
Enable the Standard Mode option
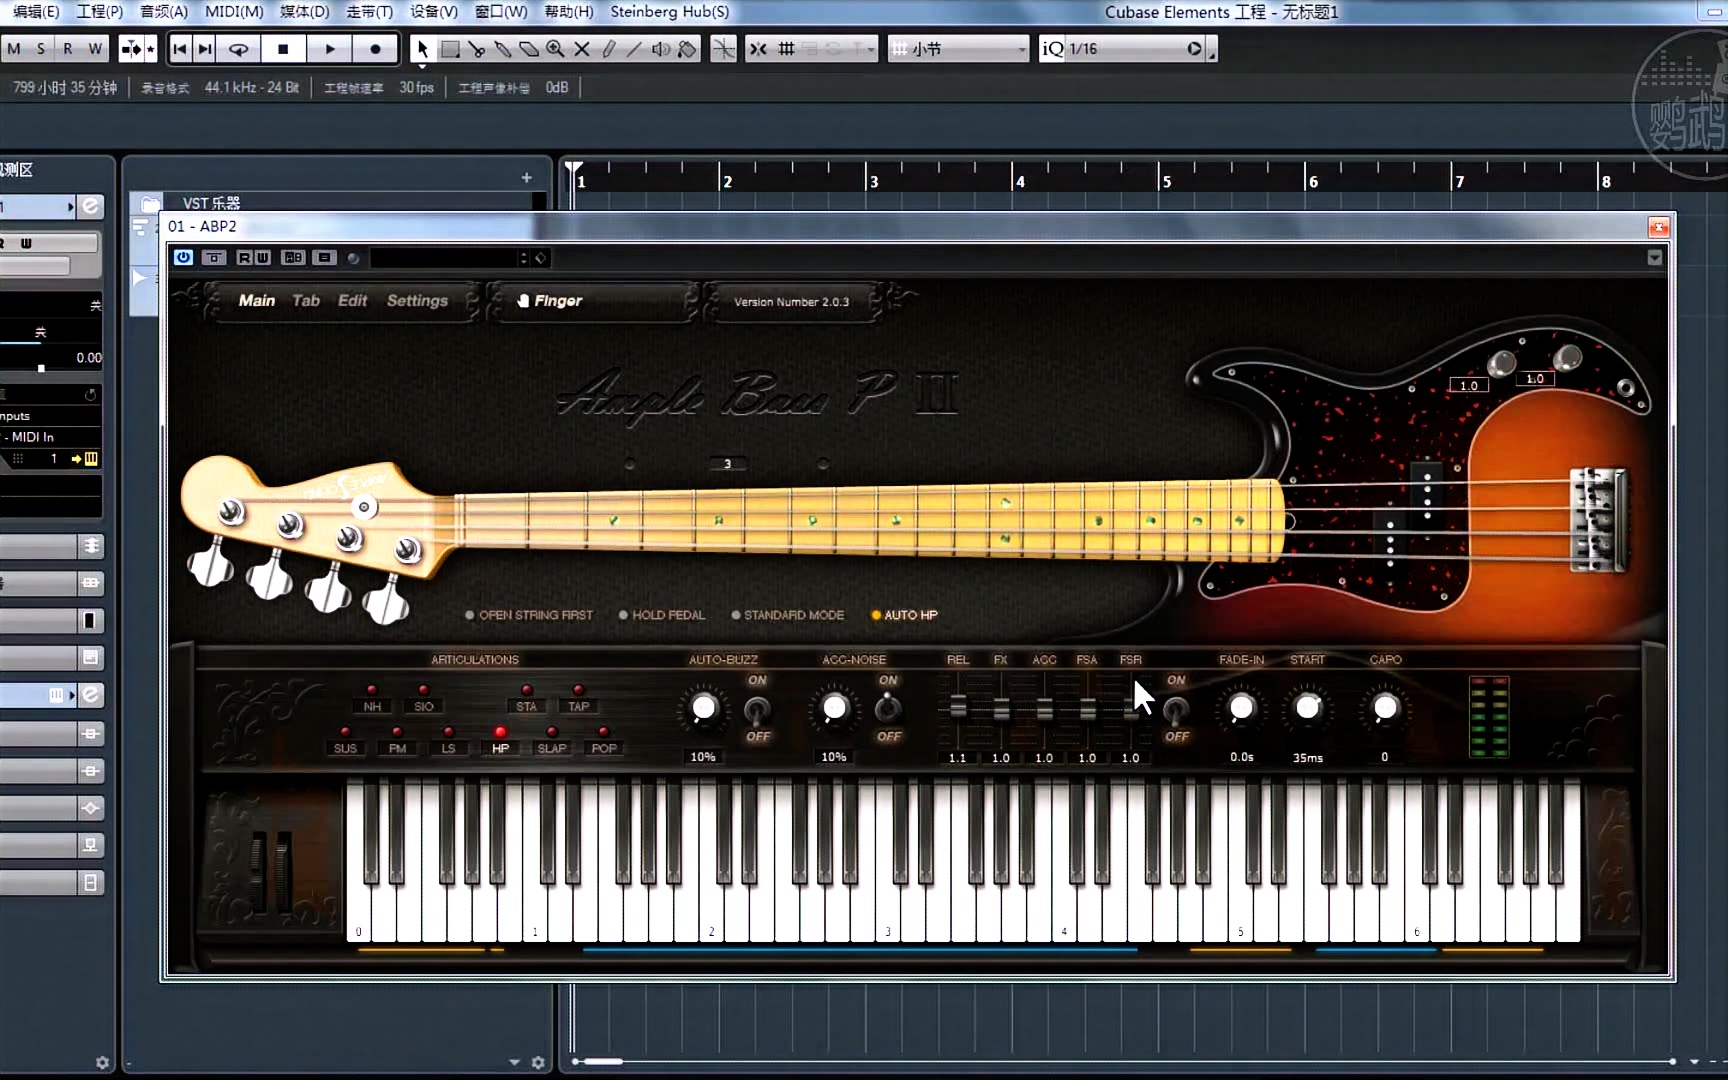click(x=788, y=615)
